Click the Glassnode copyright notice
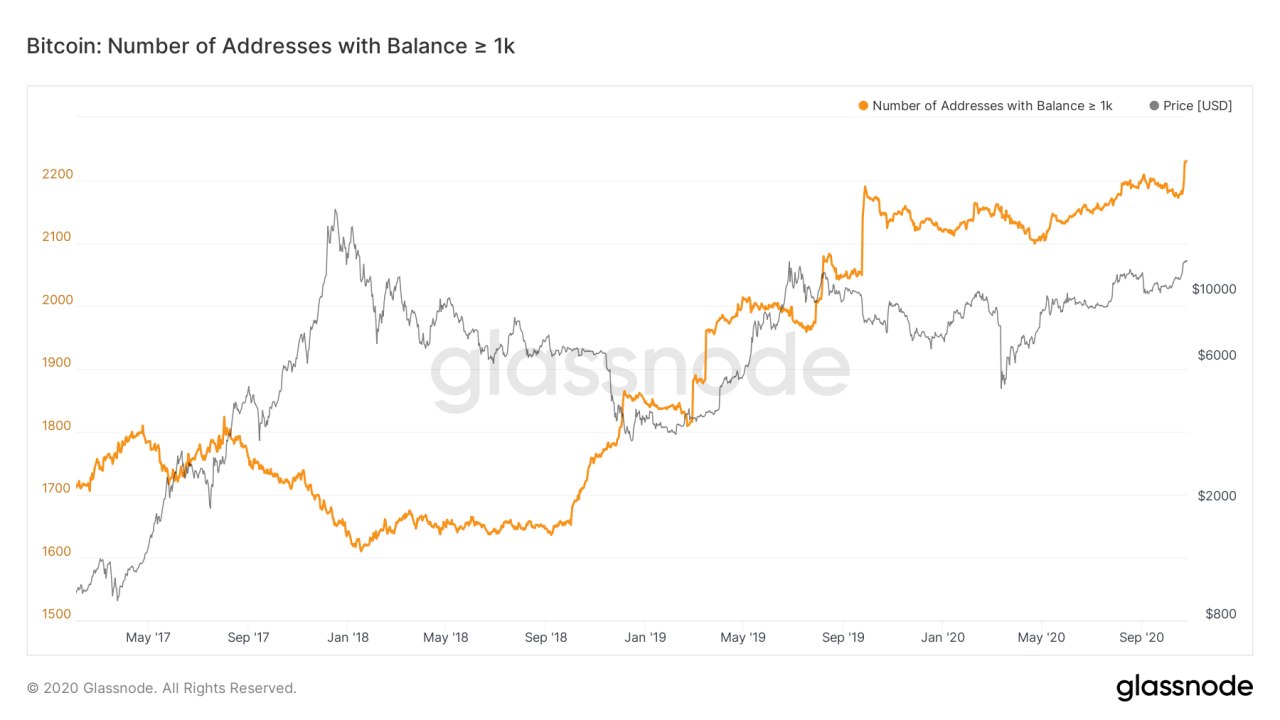This screenshot has width=1280, height=720. [162, 688]
